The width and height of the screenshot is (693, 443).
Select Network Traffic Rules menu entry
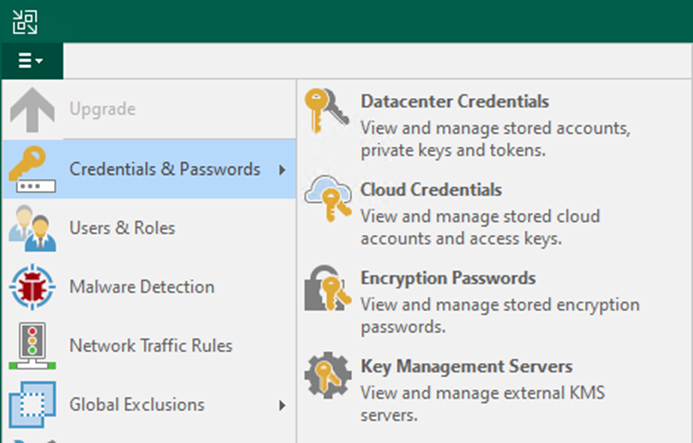click(x=149, y=346)
